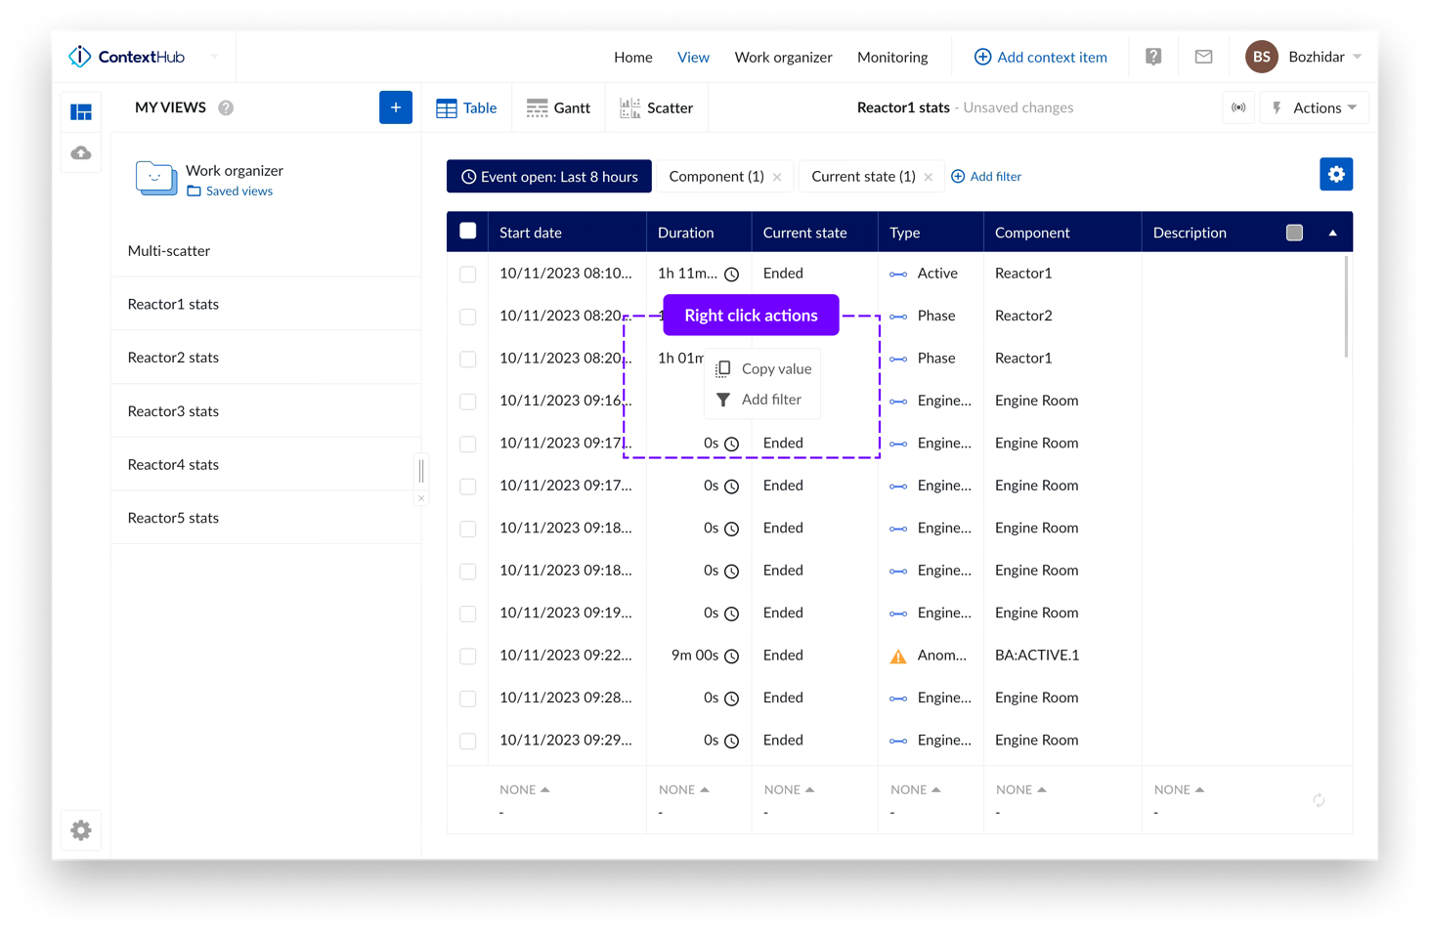Remove the Component (1) filter
This screenshot has width=1430, height=935.
point(777,177)
